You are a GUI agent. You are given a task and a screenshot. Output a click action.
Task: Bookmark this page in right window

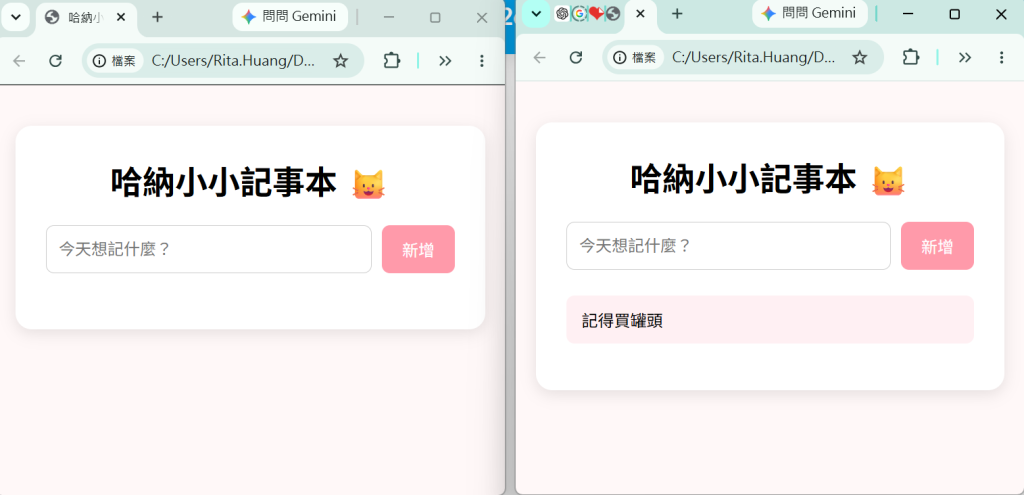(860, 57)
